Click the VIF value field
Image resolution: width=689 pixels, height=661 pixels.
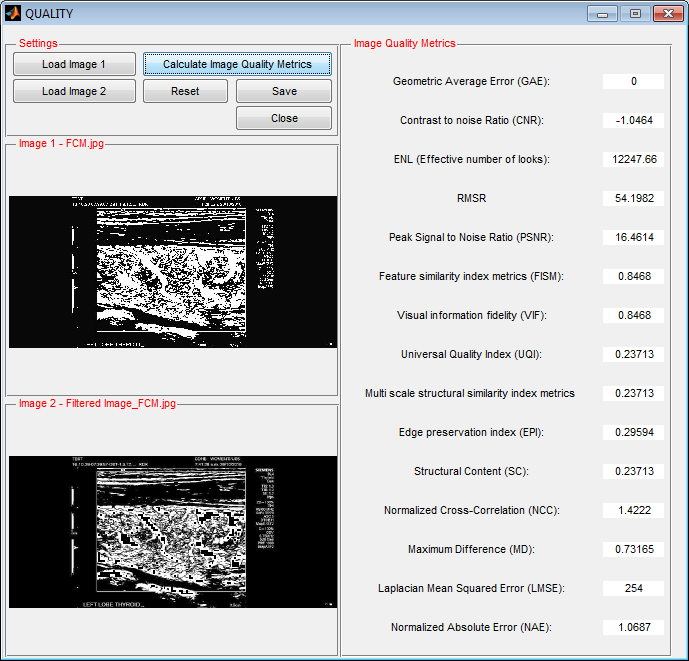click(633, 315)
